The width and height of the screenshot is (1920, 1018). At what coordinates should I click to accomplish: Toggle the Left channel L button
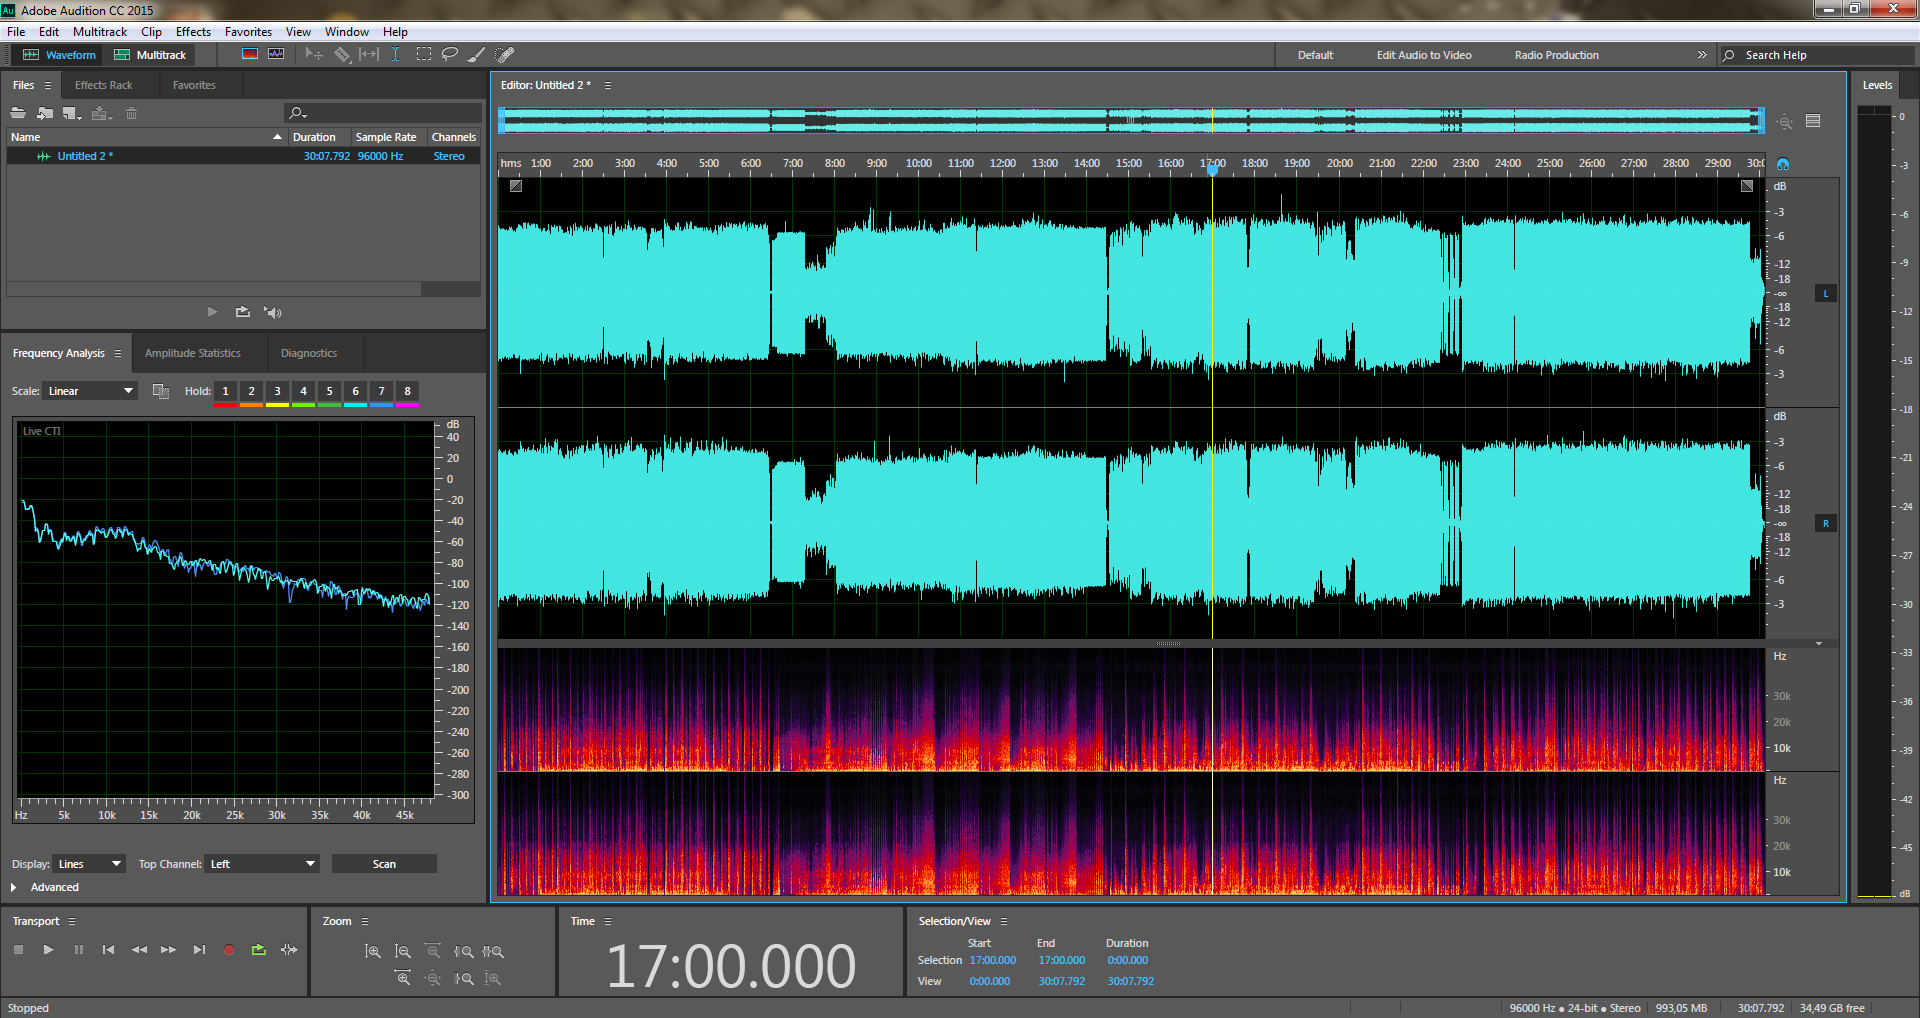coord(1826,294)
